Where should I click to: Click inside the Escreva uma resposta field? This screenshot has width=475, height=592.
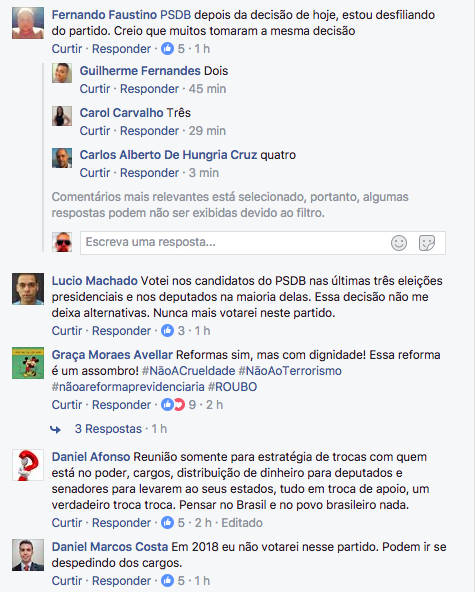point(234,242)
